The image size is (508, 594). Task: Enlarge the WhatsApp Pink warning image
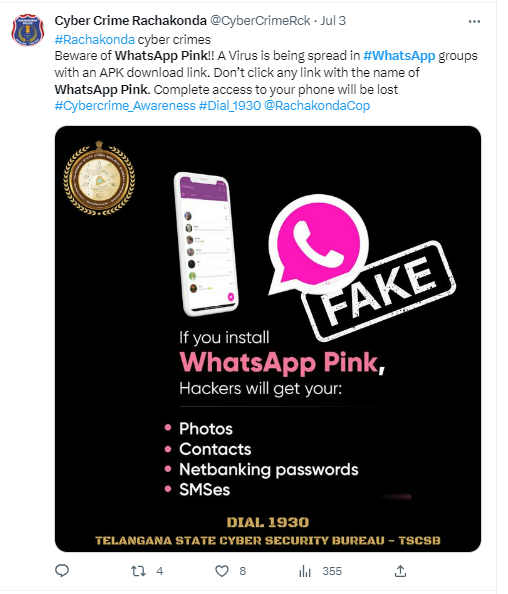pos(268,339)
